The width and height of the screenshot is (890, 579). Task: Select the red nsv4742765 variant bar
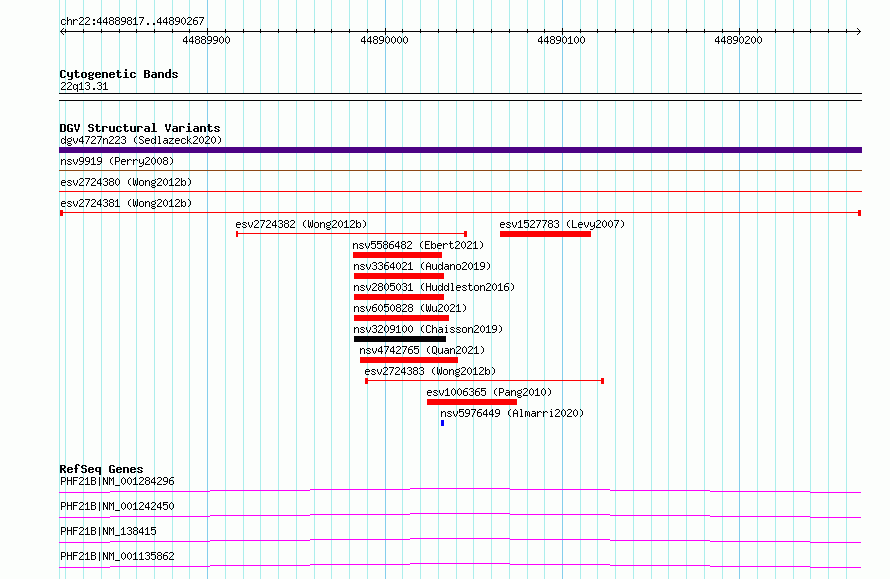click(409, 360)
